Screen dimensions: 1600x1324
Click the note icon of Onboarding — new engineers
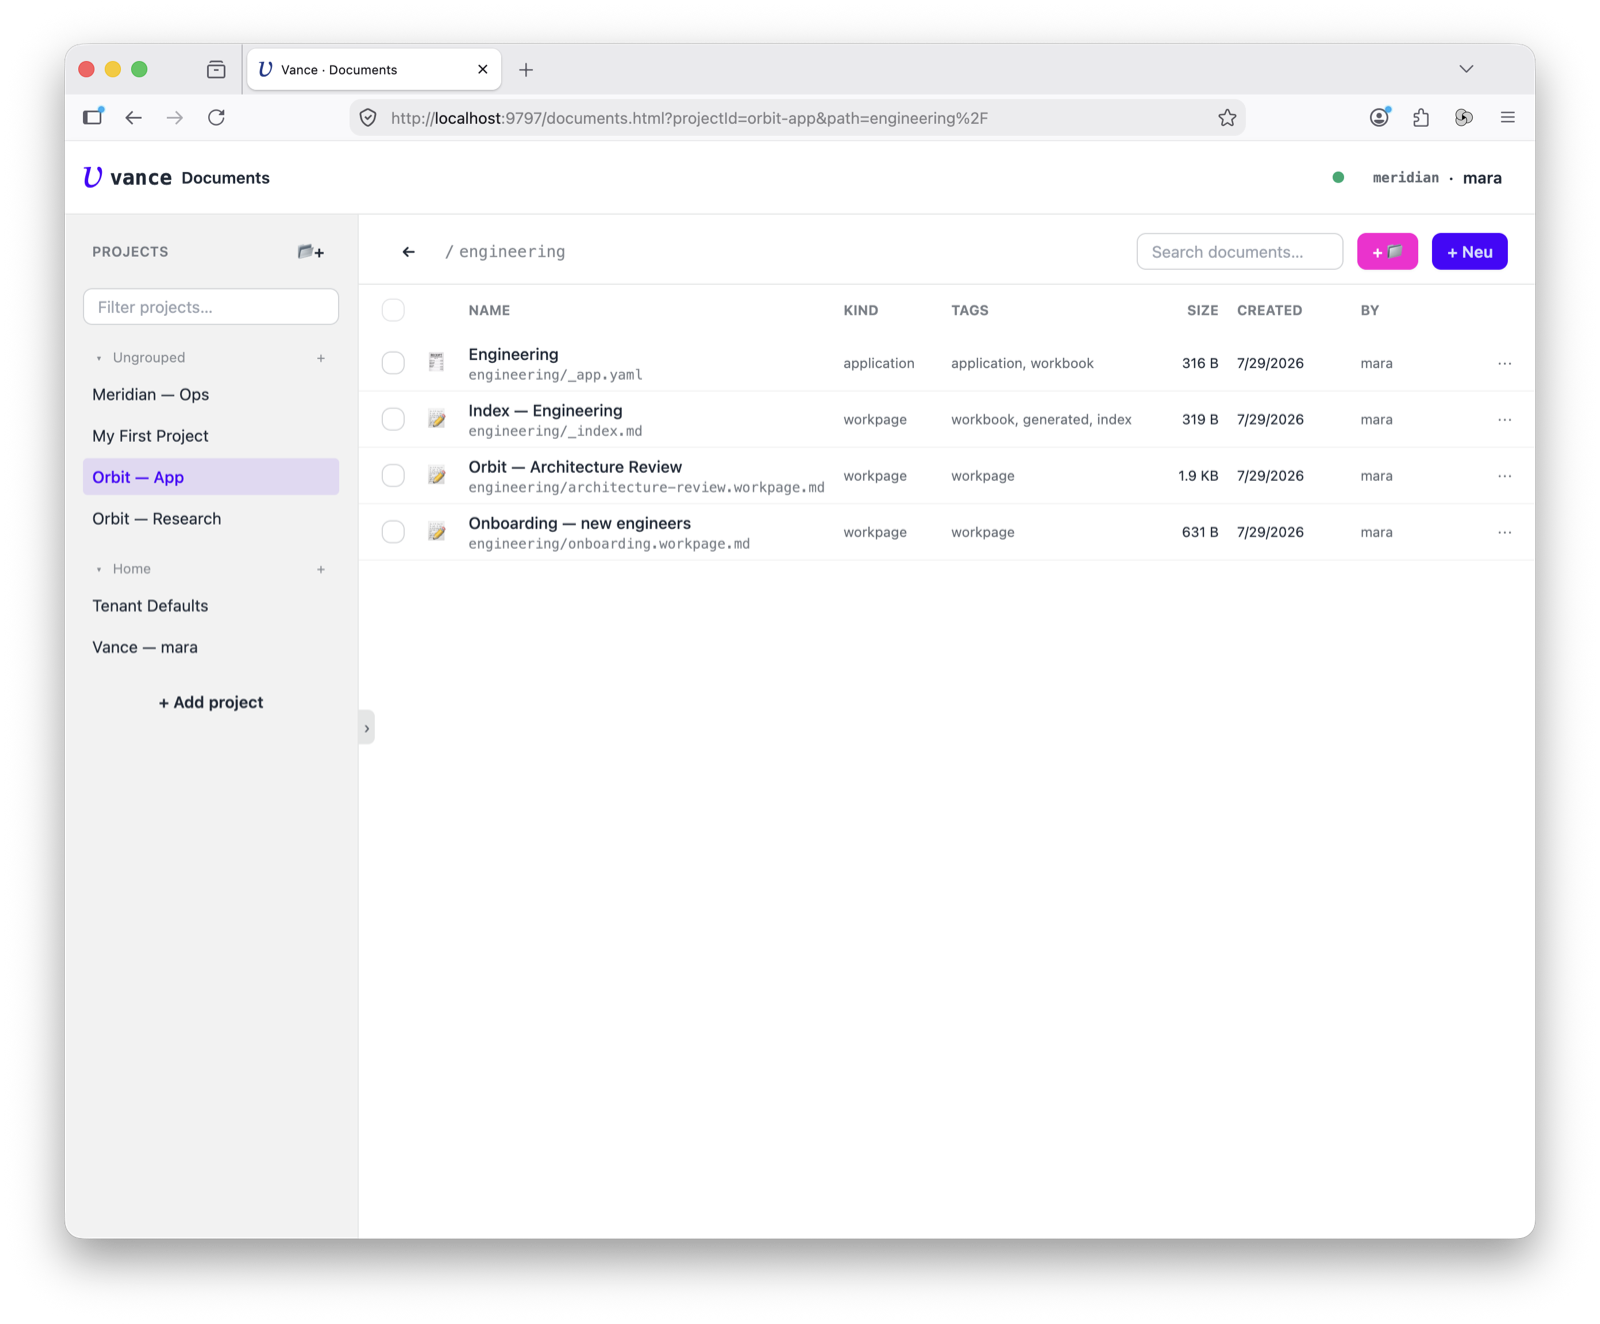click(x=437, y=532)
